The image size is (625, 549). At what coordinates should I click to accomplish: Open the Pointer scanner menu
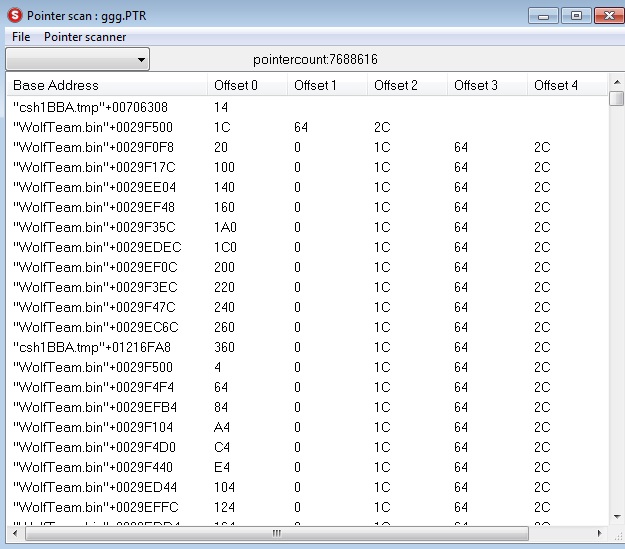(x=85, y=37)
